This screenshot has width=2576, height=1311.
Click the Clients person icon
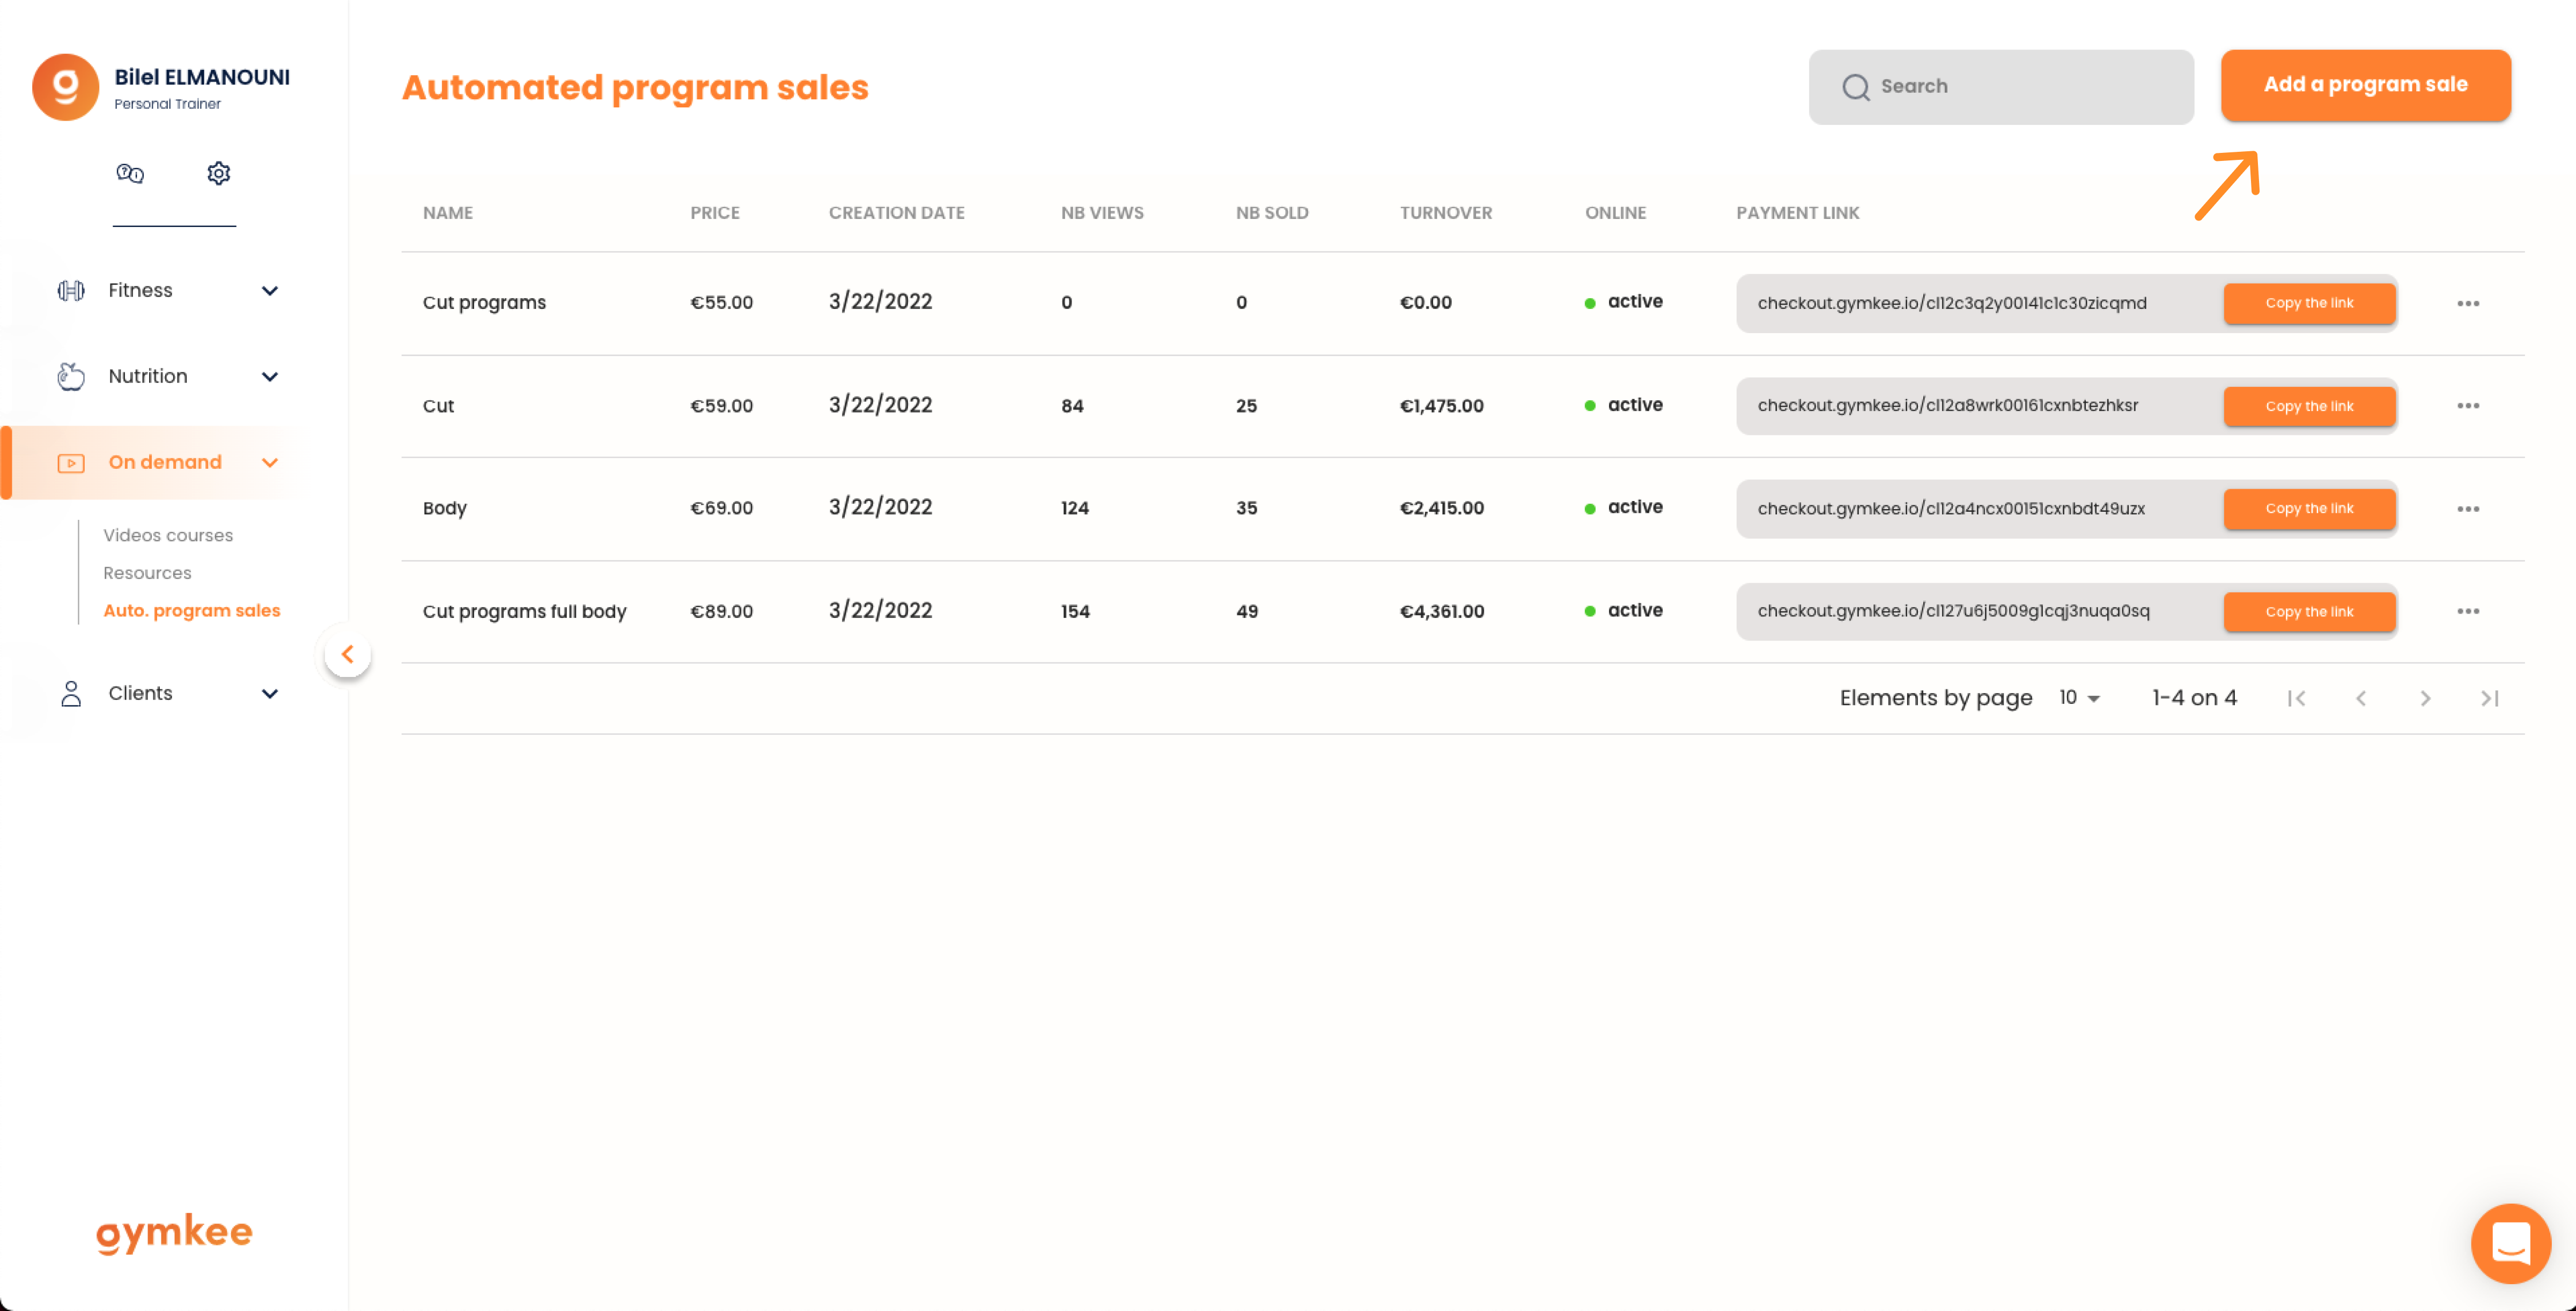click(x=71, y=693)
